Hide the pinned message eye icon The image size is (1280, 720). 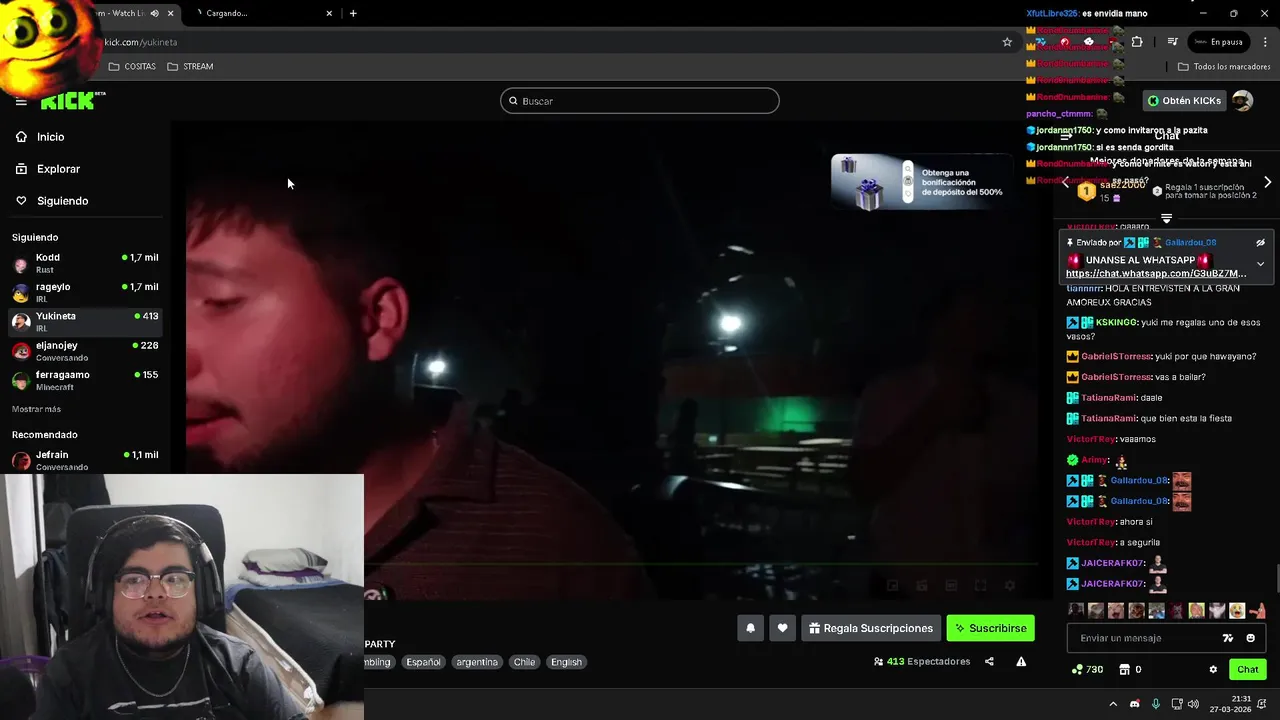point(1260,242)
